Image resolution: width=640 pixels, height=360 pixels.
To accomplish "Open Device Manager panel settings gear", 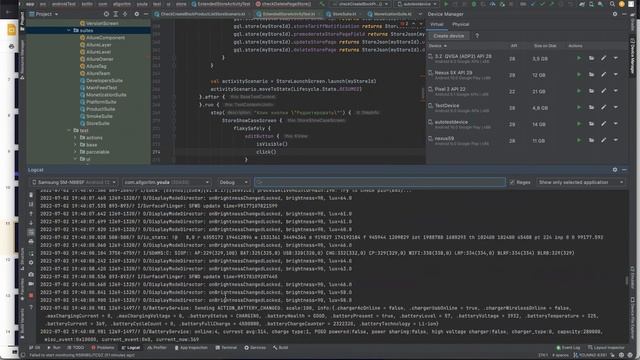I will point(615,14).
